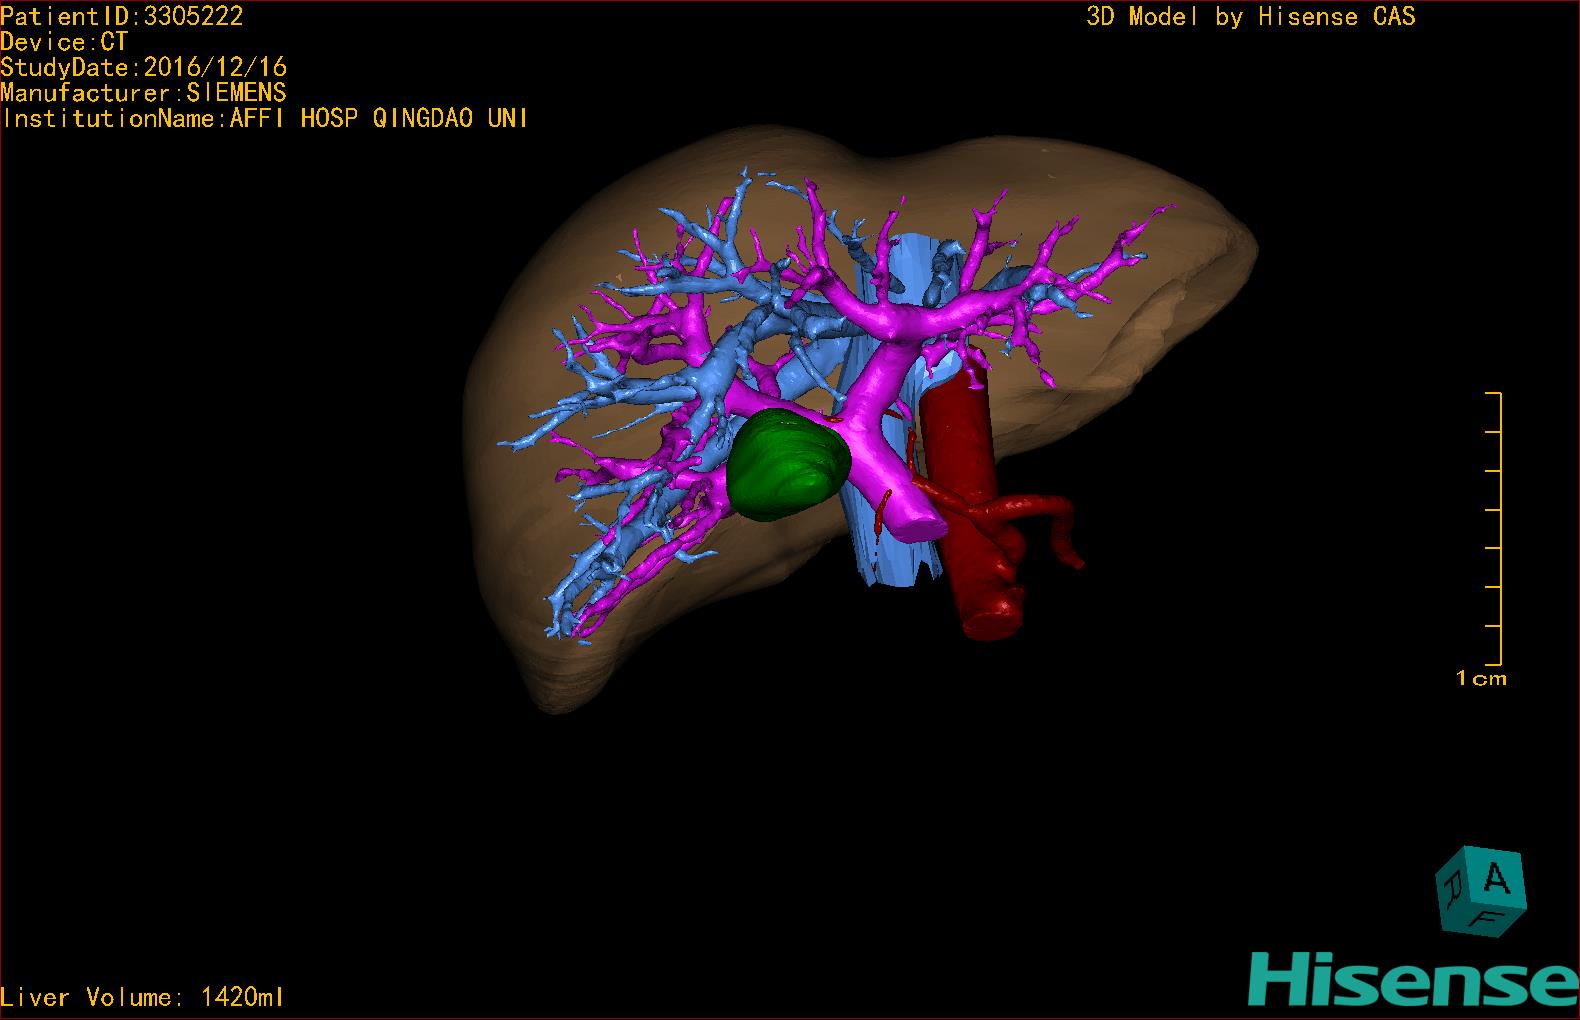The image size is (1580, 1020).
Task: Click the orientation cube in the corner
Action: [x=1481, y=892]
